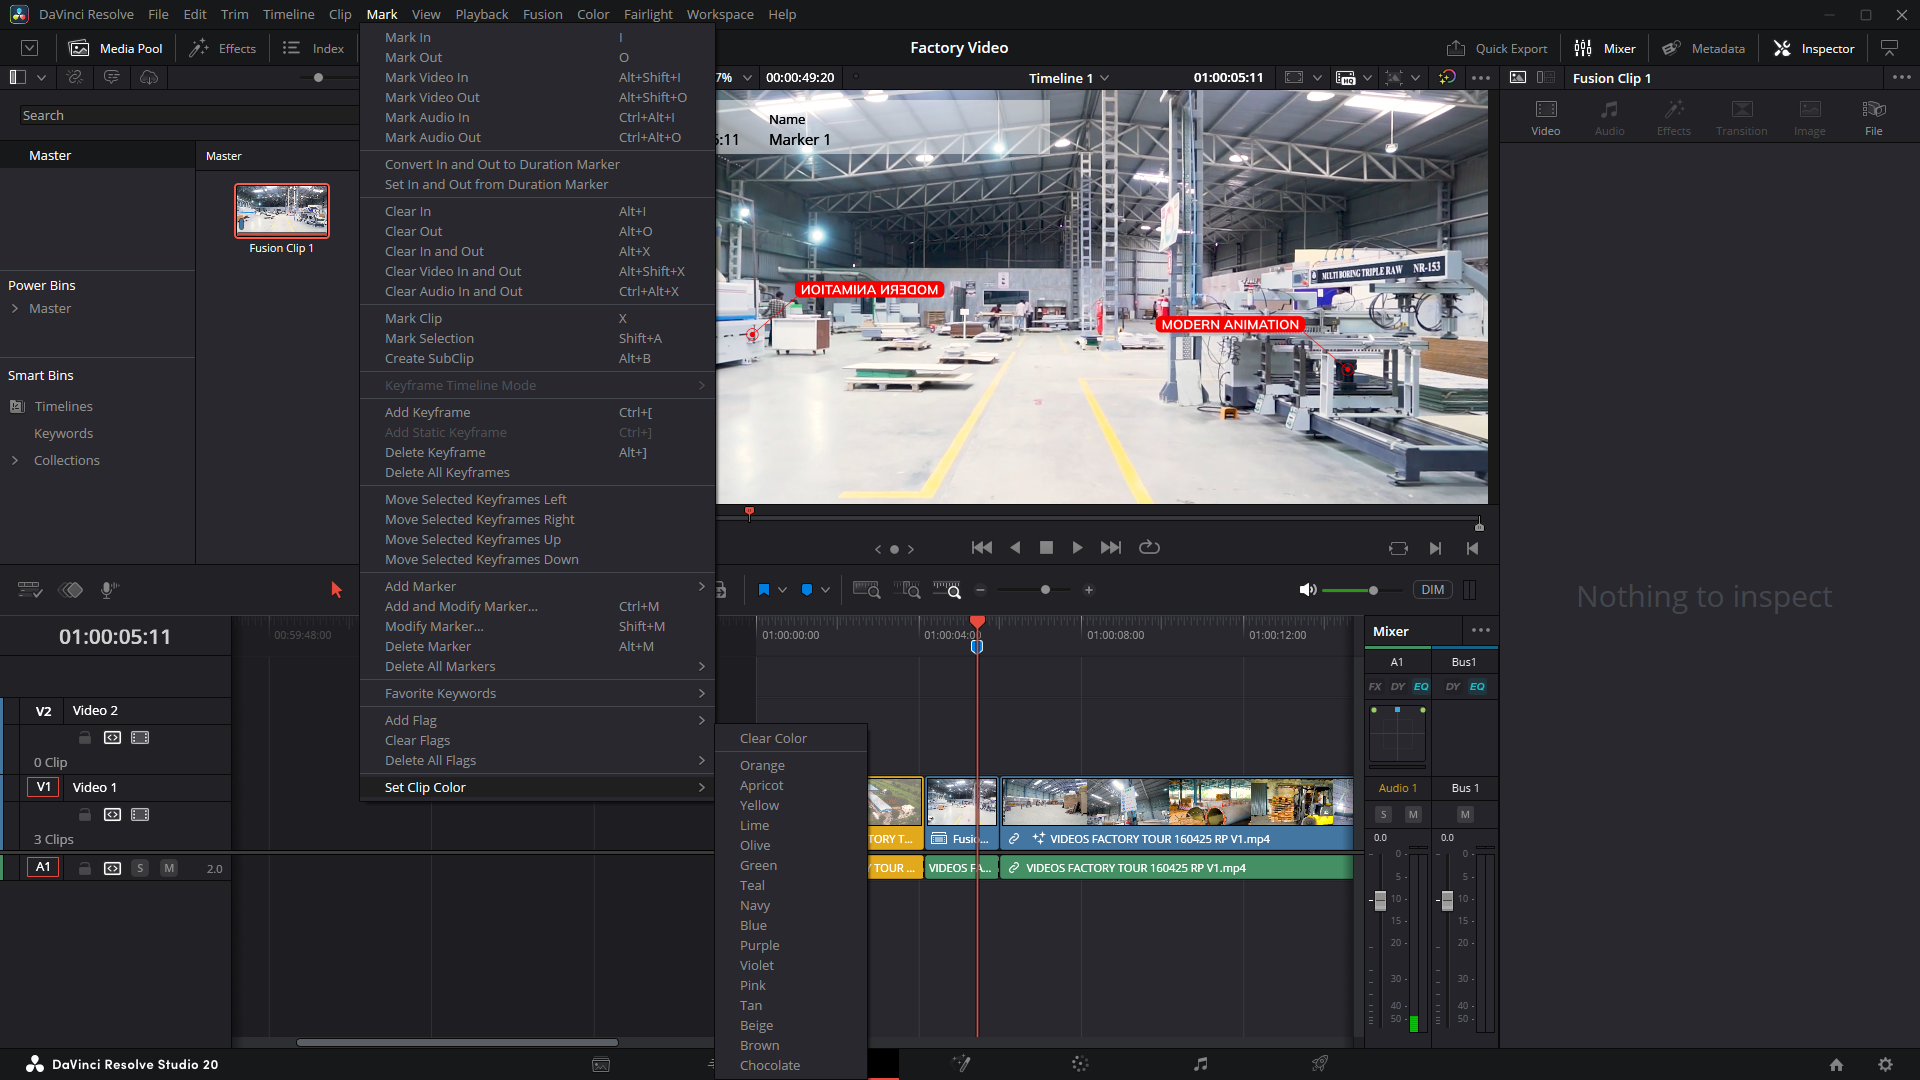Click Quick Export
The height and width of the screenshot is (1080, 1920).
click(x=1497, y=48)
